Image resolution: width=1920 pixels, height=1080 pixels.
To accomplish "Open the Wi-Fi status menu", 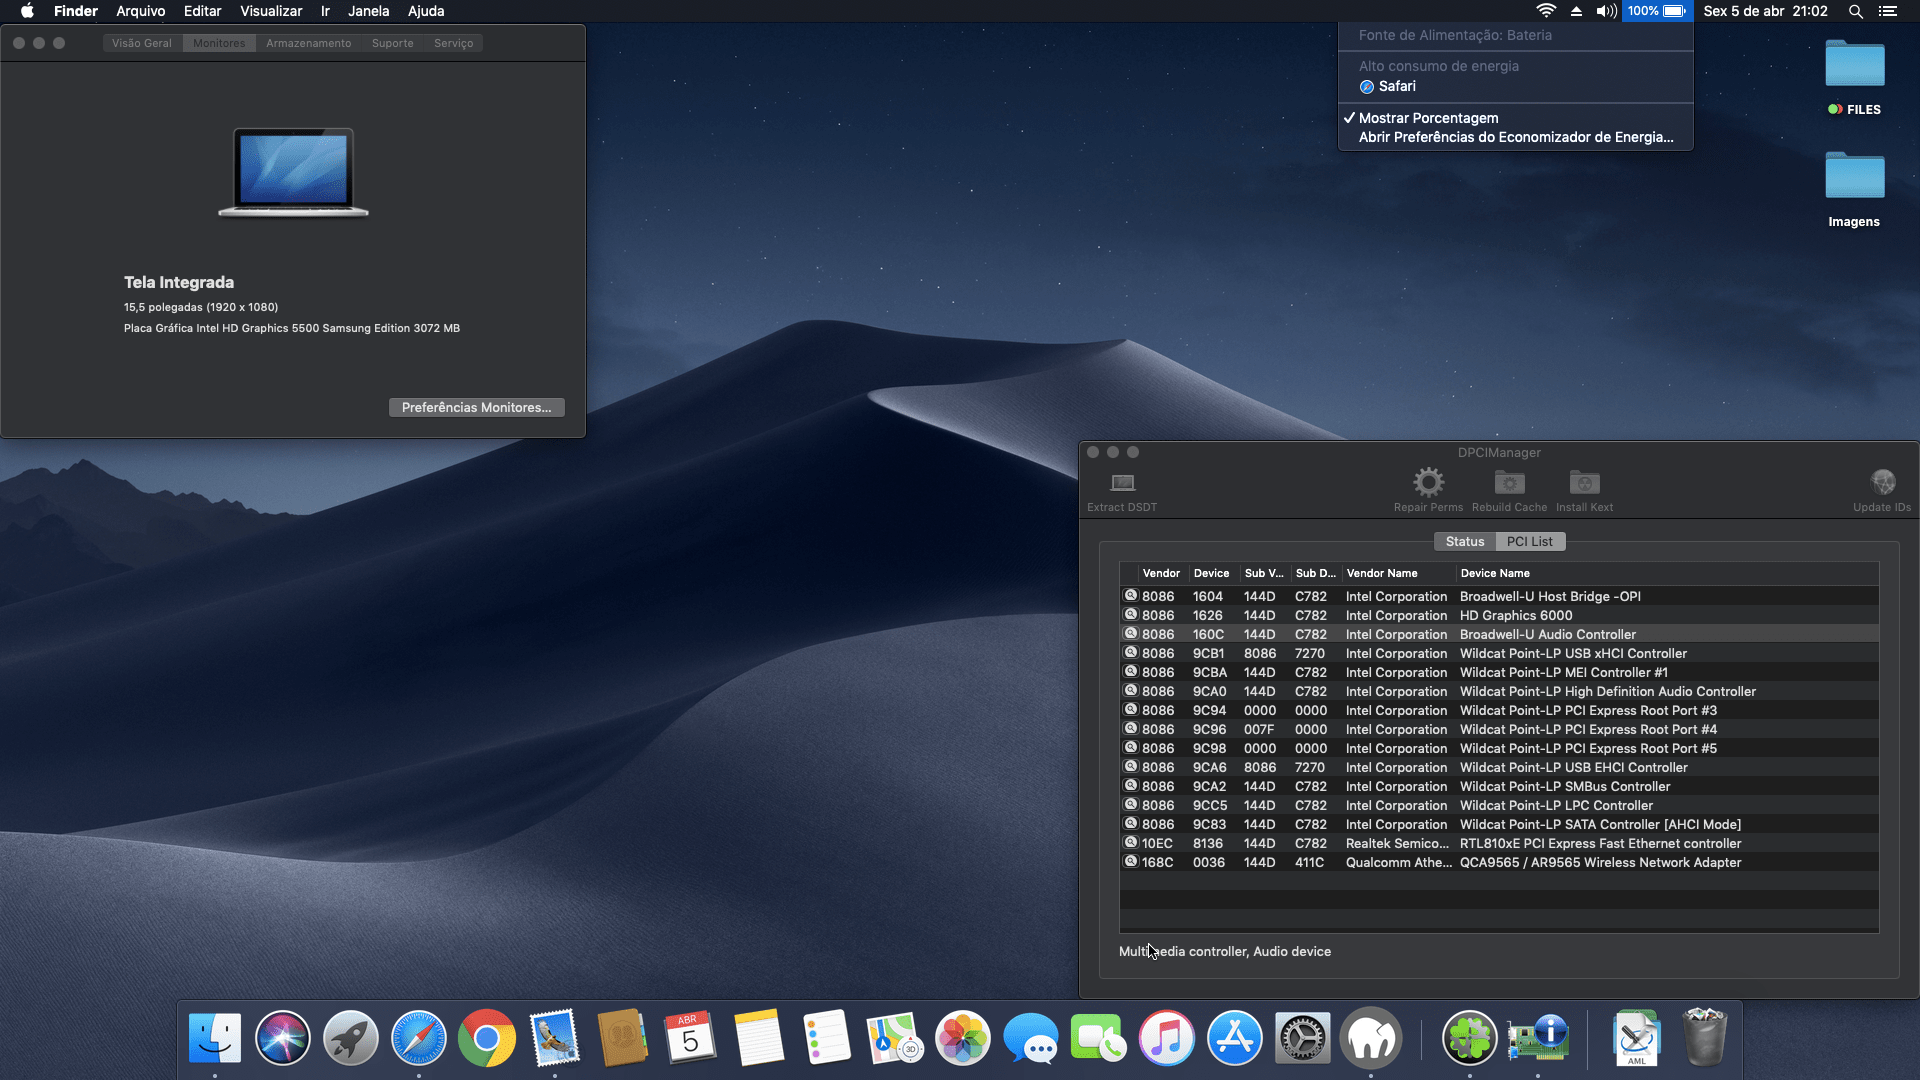I will pos(1546,11).
